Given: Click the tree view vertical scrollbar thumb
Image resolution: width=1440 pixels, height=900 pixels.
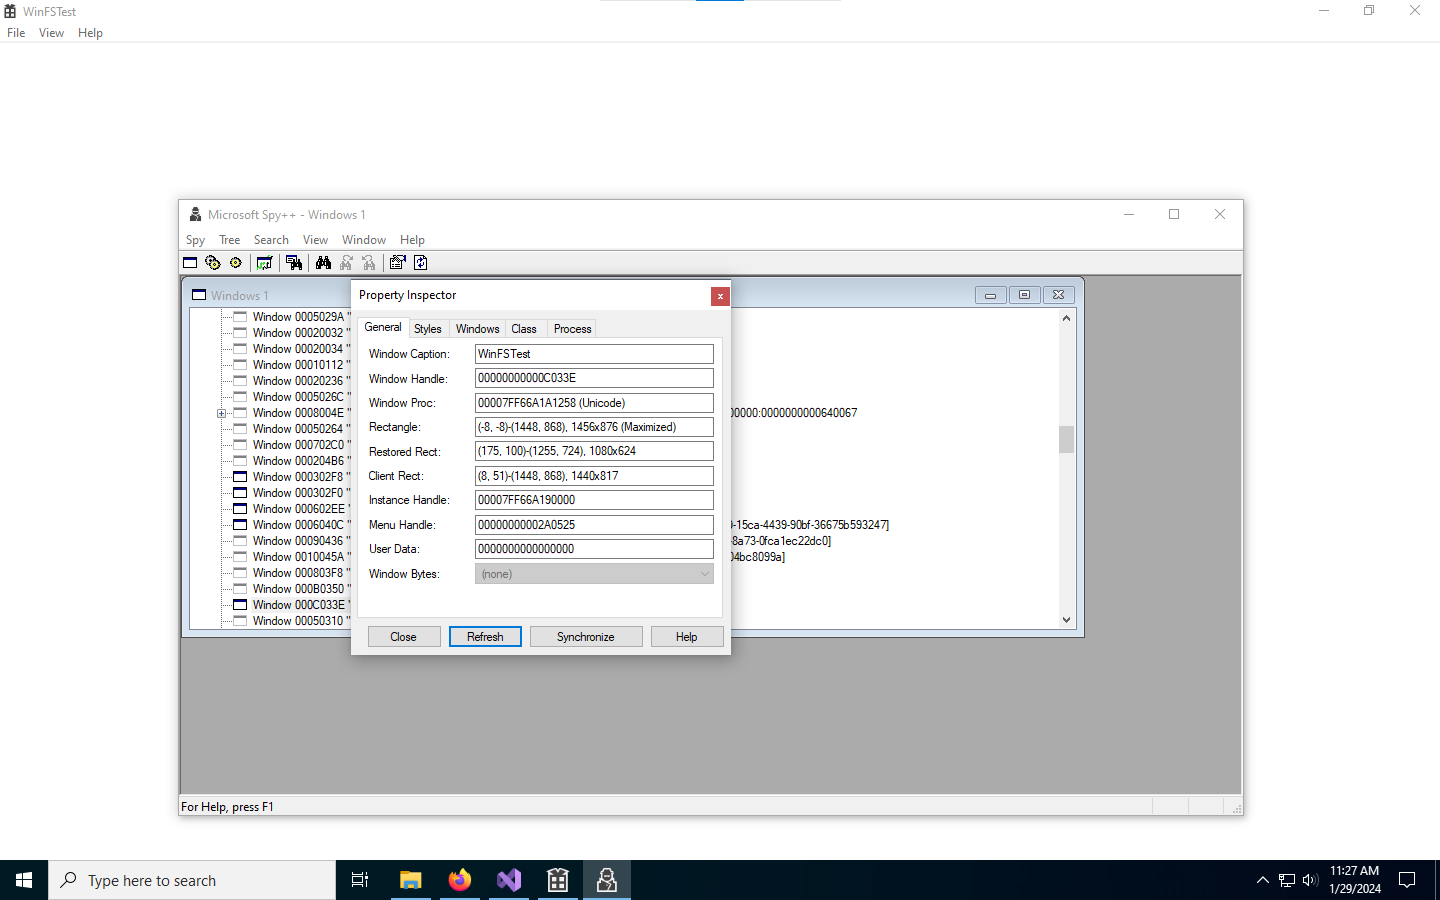Looking at the screenshot, I should click(1066, 439).
